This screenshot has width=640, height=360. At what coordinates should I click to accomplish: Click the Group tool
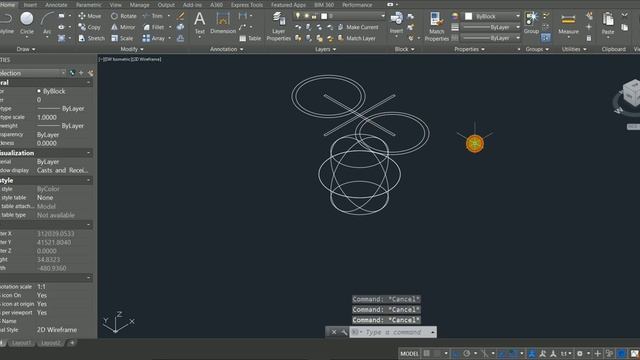tap(531, 23)
